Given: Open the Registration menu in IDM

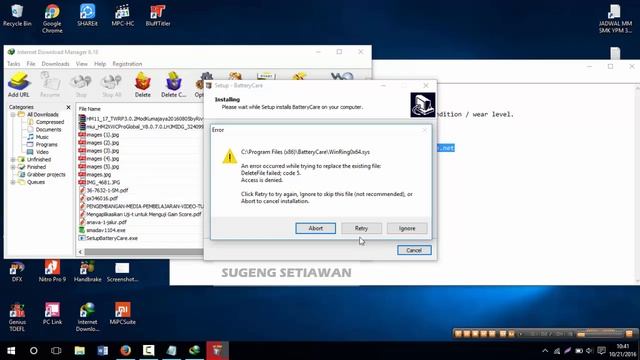Looking at the screenshot, I should click(x=127, y=64).
